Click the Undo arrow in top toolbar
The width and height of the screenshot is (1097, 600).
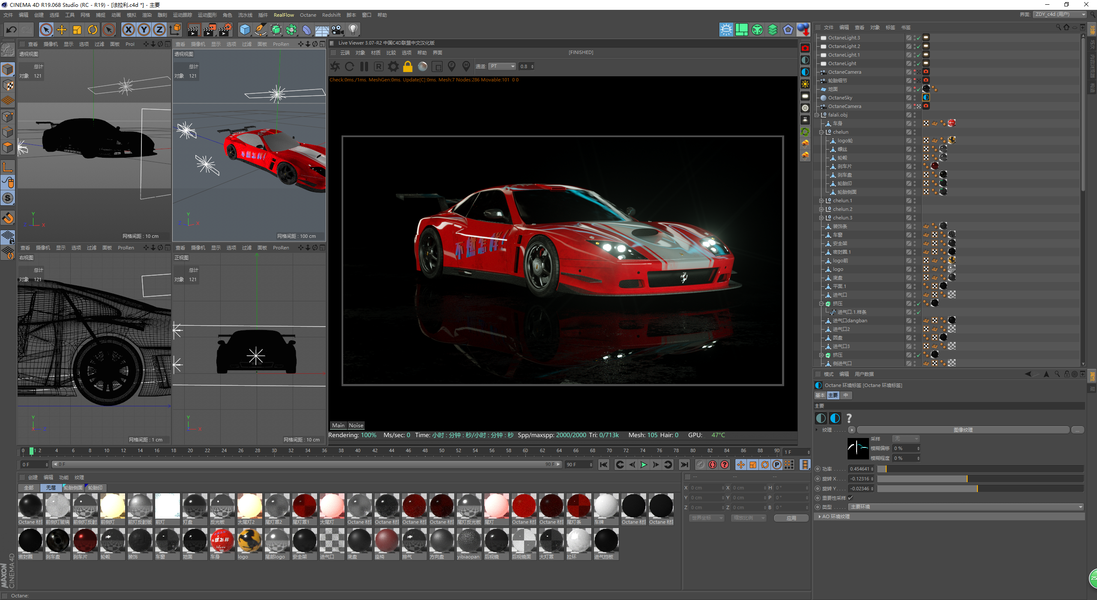click(11, 30)
